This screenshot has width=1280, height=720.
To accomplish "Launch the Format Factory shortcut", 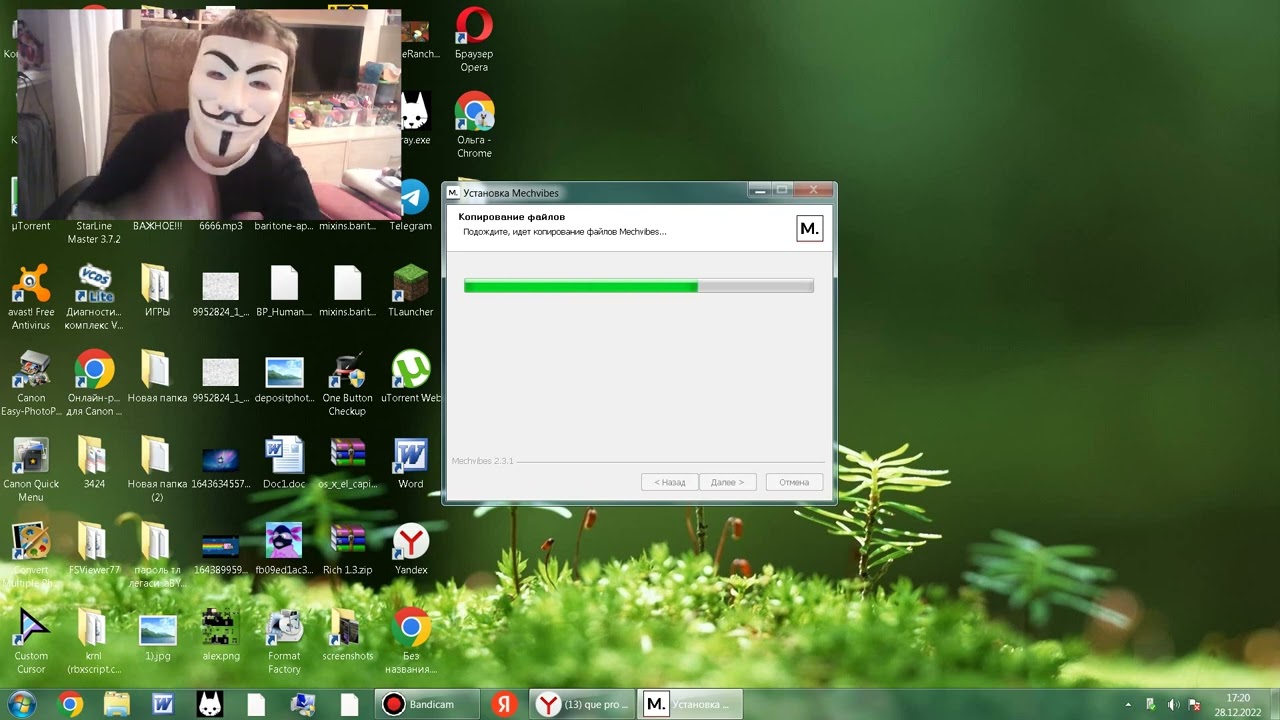I will click(x=284, y=642).
